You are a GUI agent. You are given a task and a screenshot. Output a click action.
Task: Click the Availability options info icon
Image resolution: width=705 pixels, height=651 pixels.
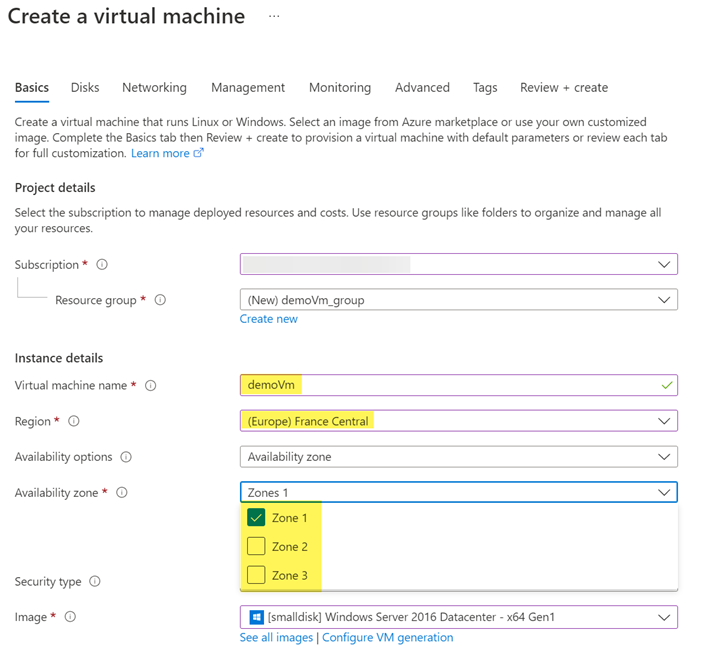pos(126,457)
